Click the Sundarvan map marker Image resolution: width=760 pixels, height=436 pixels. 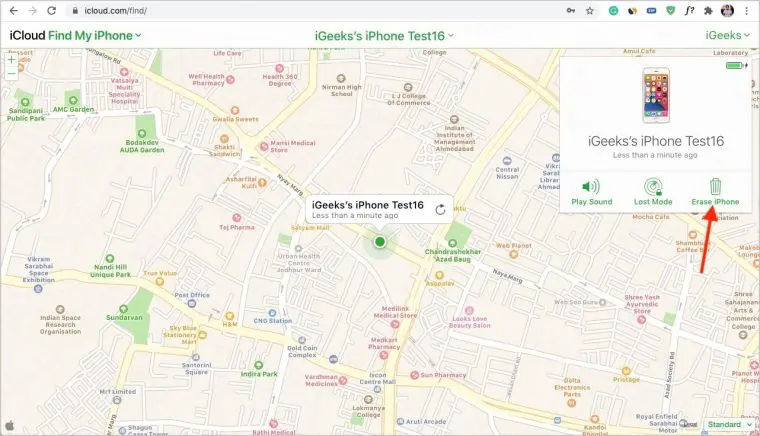[x=124, y=309]
